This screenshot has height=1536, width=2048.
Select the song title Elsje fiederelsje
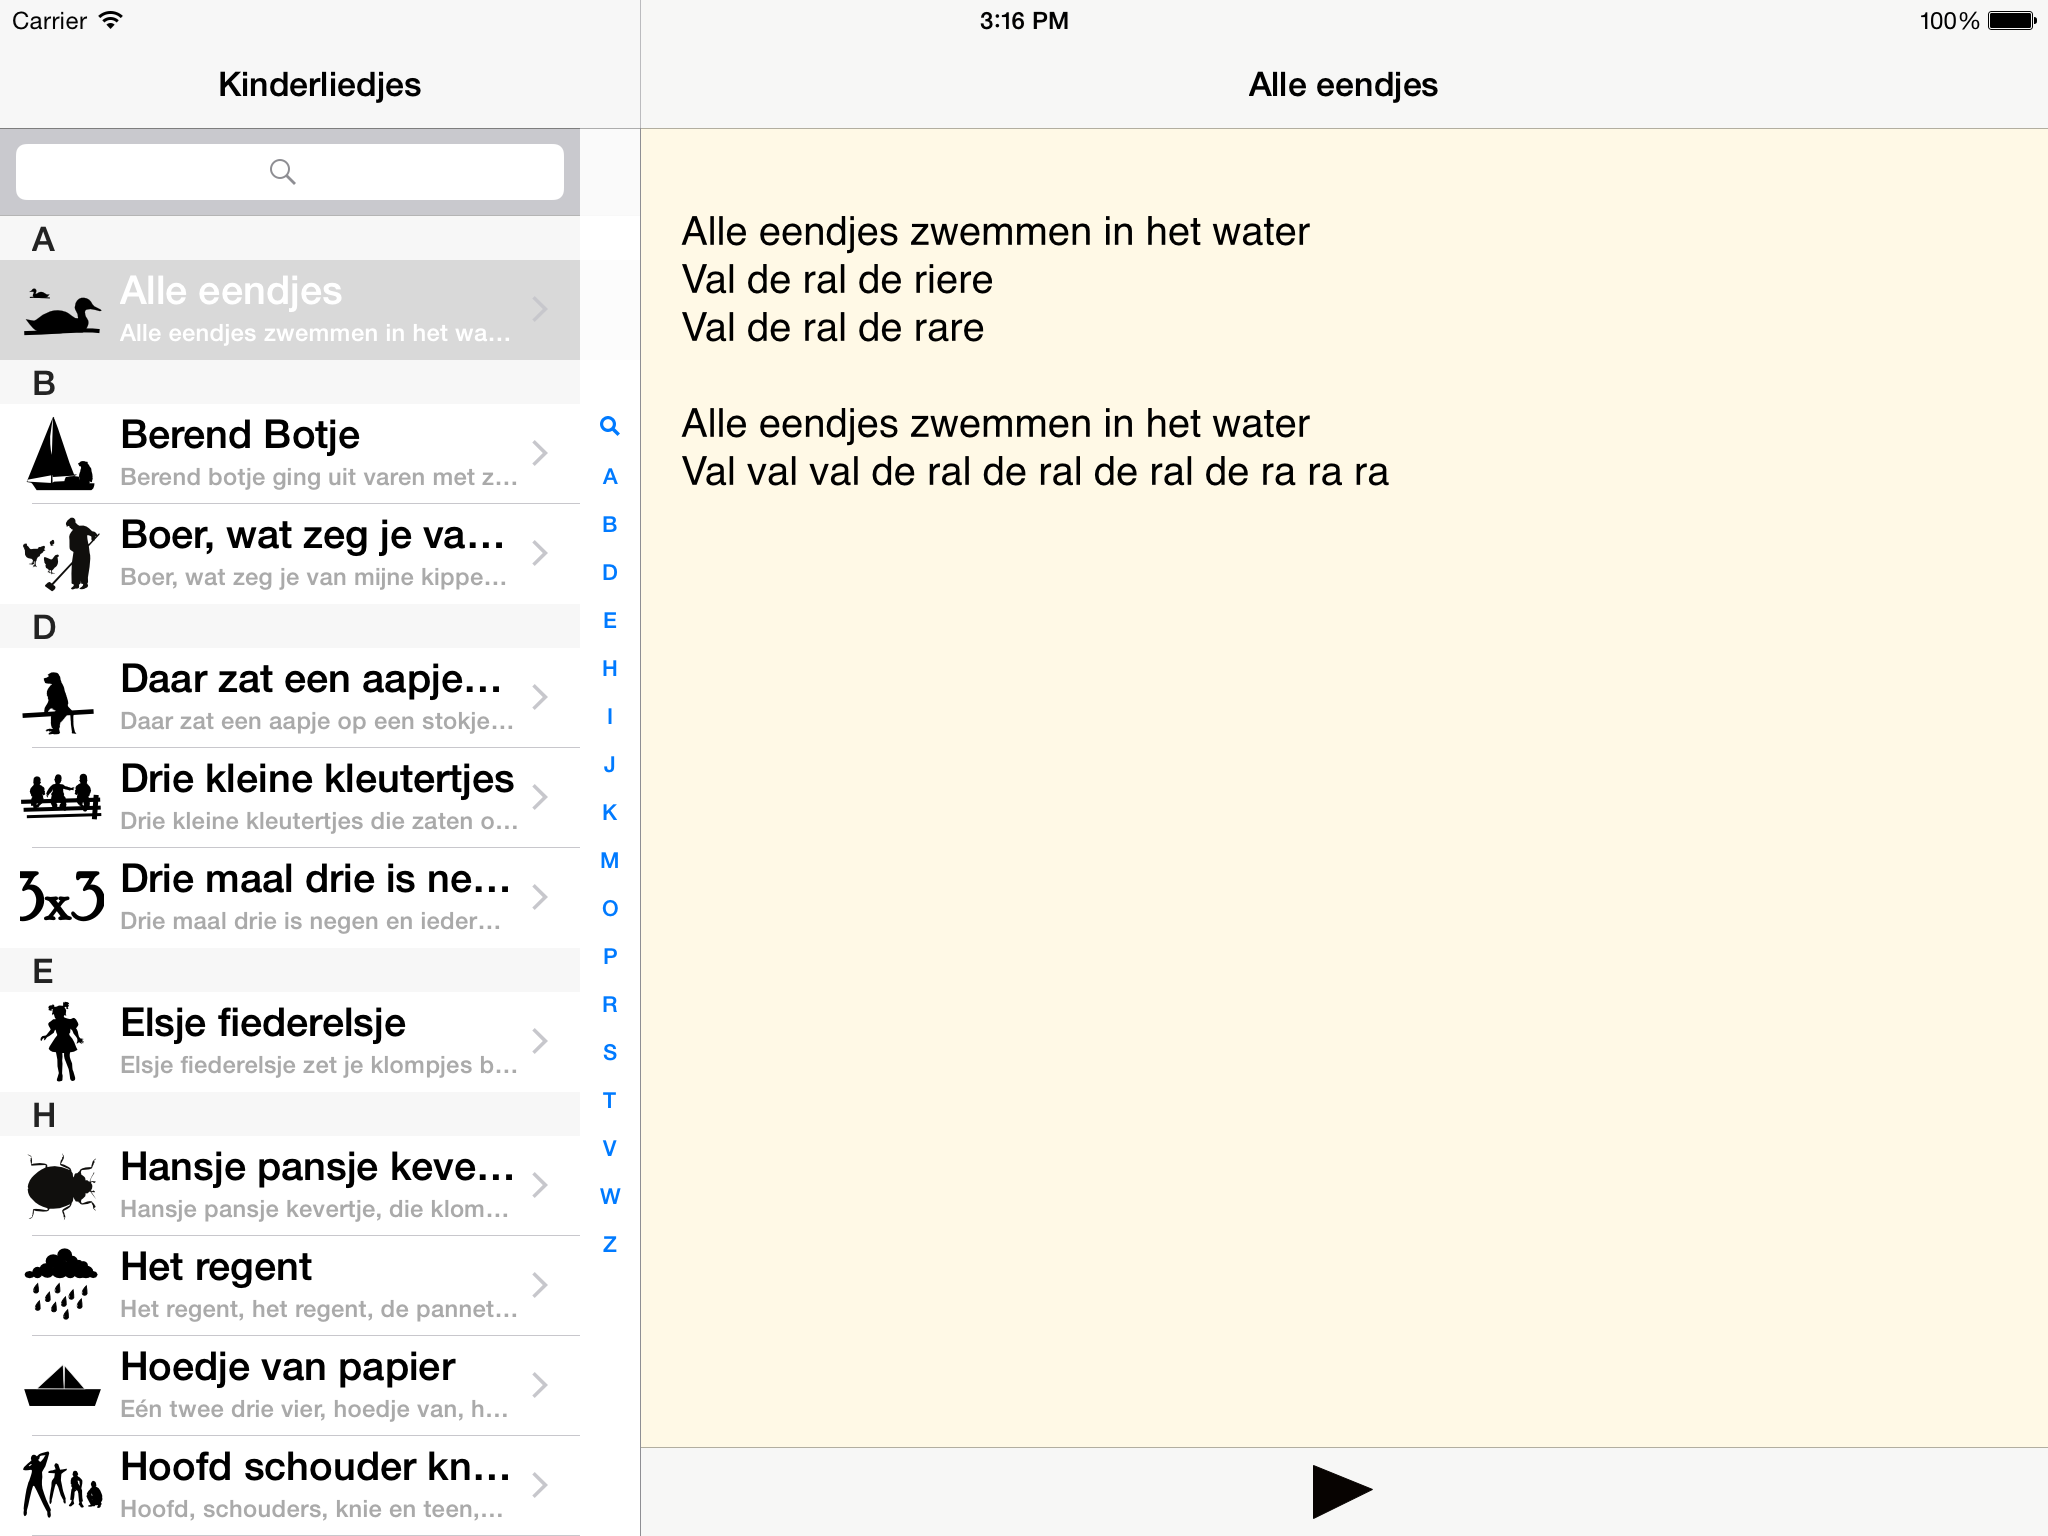(x=263, y=1023)
